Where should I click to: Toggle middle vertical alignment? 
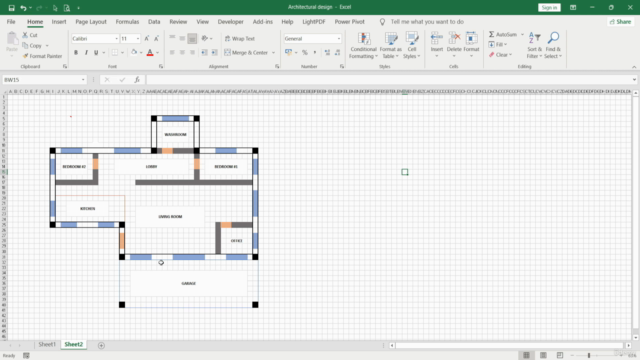click(x=182, y=38)
